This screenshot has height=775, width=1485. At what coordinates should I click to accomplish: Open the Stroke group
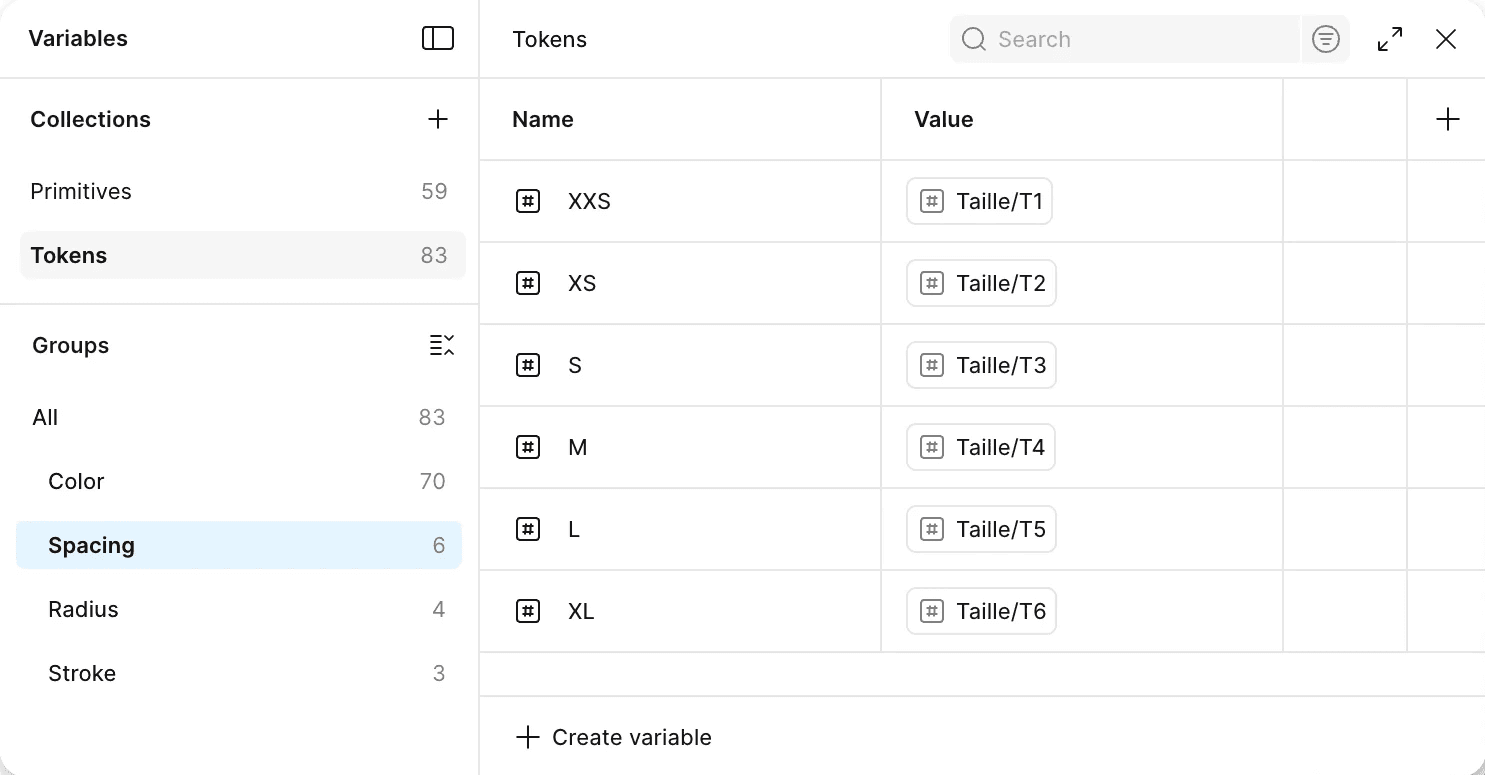point(82,673)
